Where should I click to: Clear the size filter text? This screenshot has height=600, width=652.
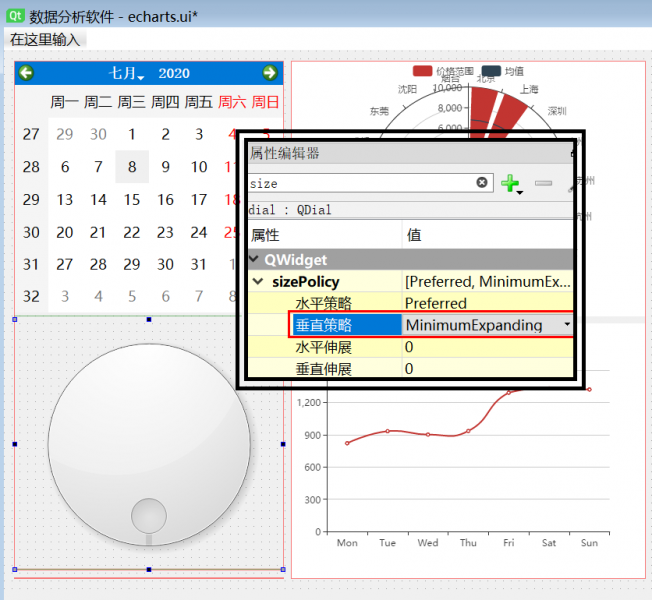[x=482, y=183]
